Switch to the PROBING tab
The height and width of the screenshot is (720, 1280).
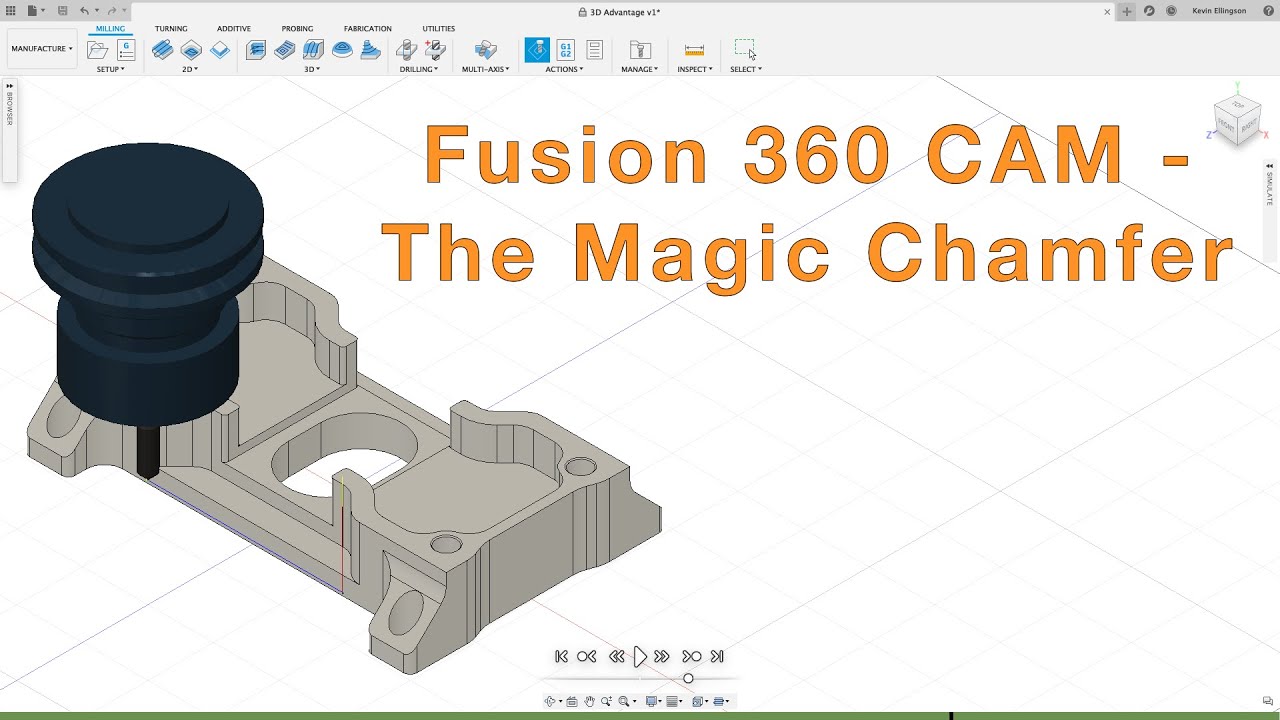tap(297, 28)
